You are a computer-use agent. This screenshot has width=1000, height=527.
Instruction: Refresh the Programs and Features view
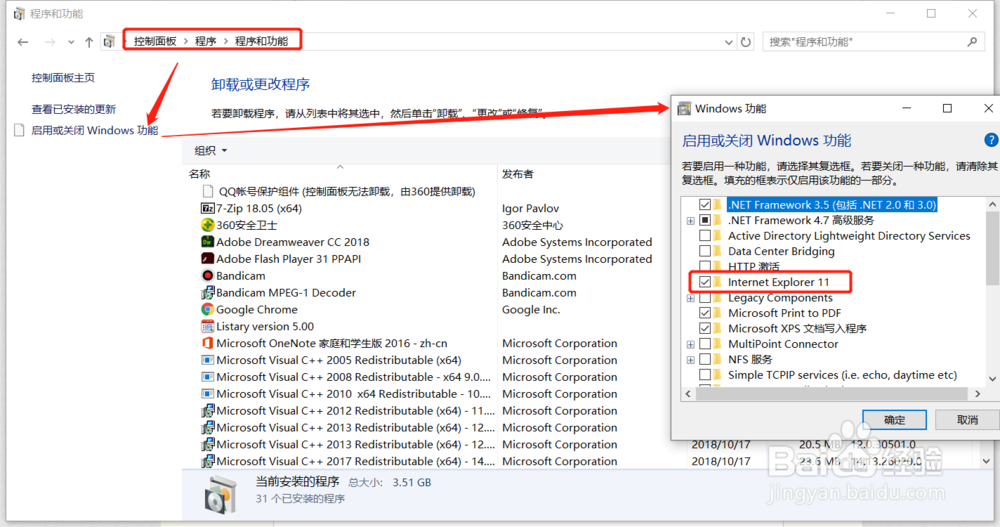point(746,42)
